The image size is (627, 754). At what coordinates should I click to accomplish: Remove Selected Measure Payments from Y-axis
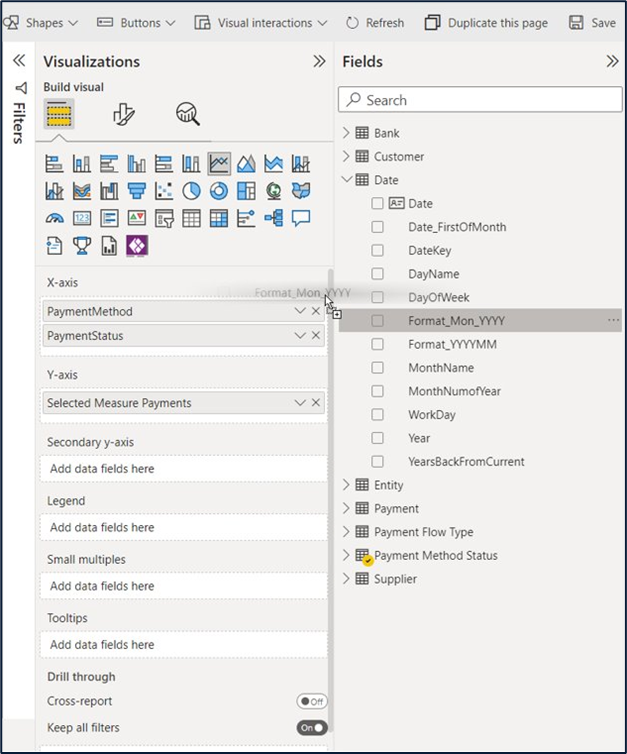pyautogui.click(x=316, y=403)
